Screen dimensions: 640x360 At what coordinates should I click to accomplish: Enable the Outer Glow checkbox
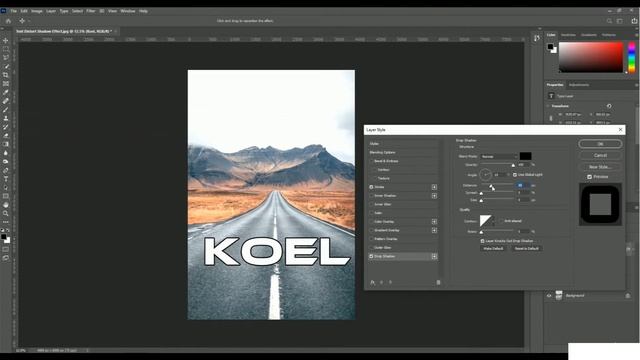tap(371, 247)
